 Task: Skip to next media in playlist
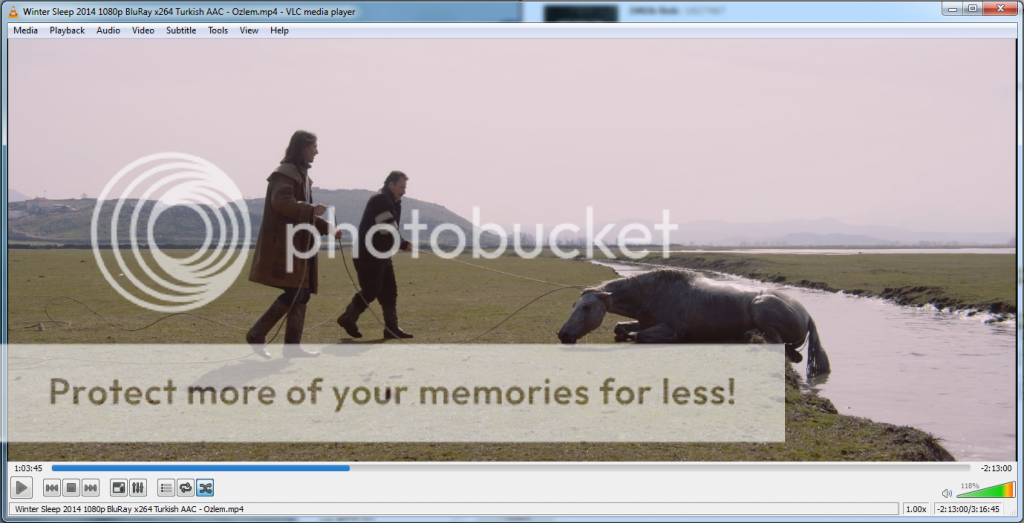[90, 487]
